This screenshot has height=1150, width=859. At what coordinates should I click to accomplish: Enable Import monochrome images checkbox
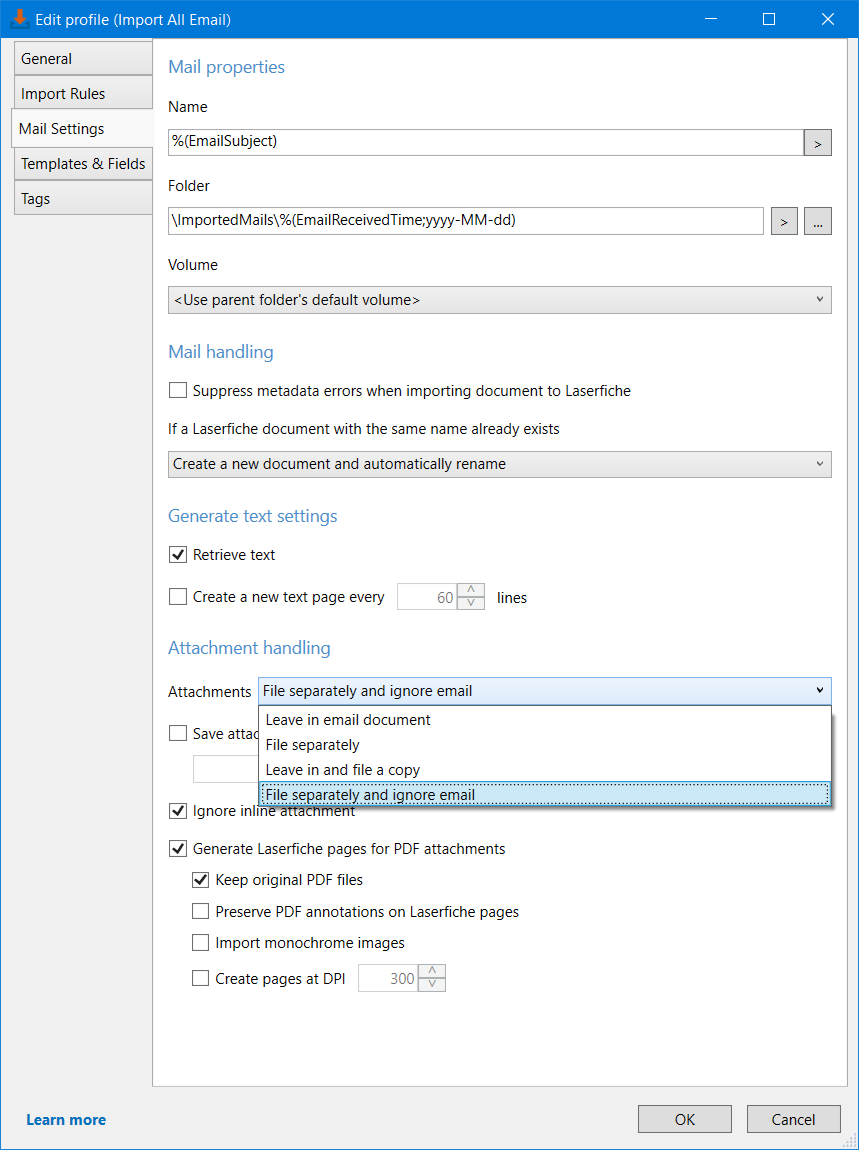[200, 942]
